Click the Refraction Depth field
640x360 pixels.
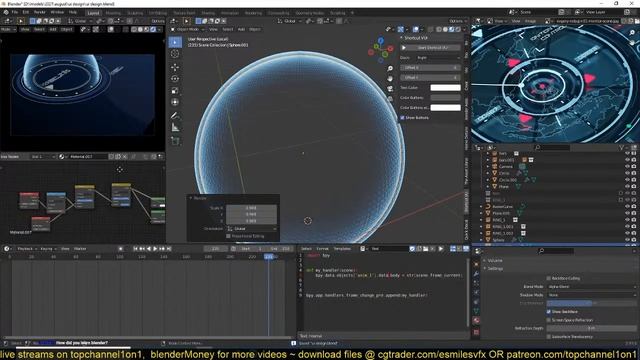point(591,328)
